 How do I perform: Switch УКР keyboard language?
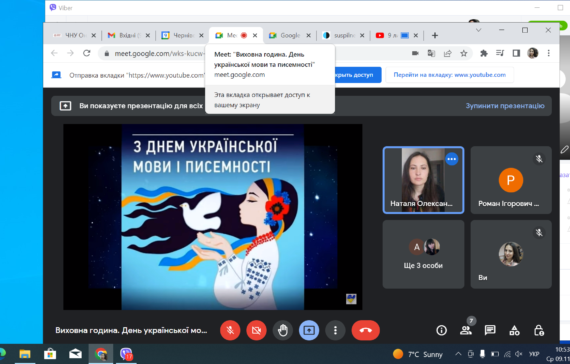pos(534,354)
